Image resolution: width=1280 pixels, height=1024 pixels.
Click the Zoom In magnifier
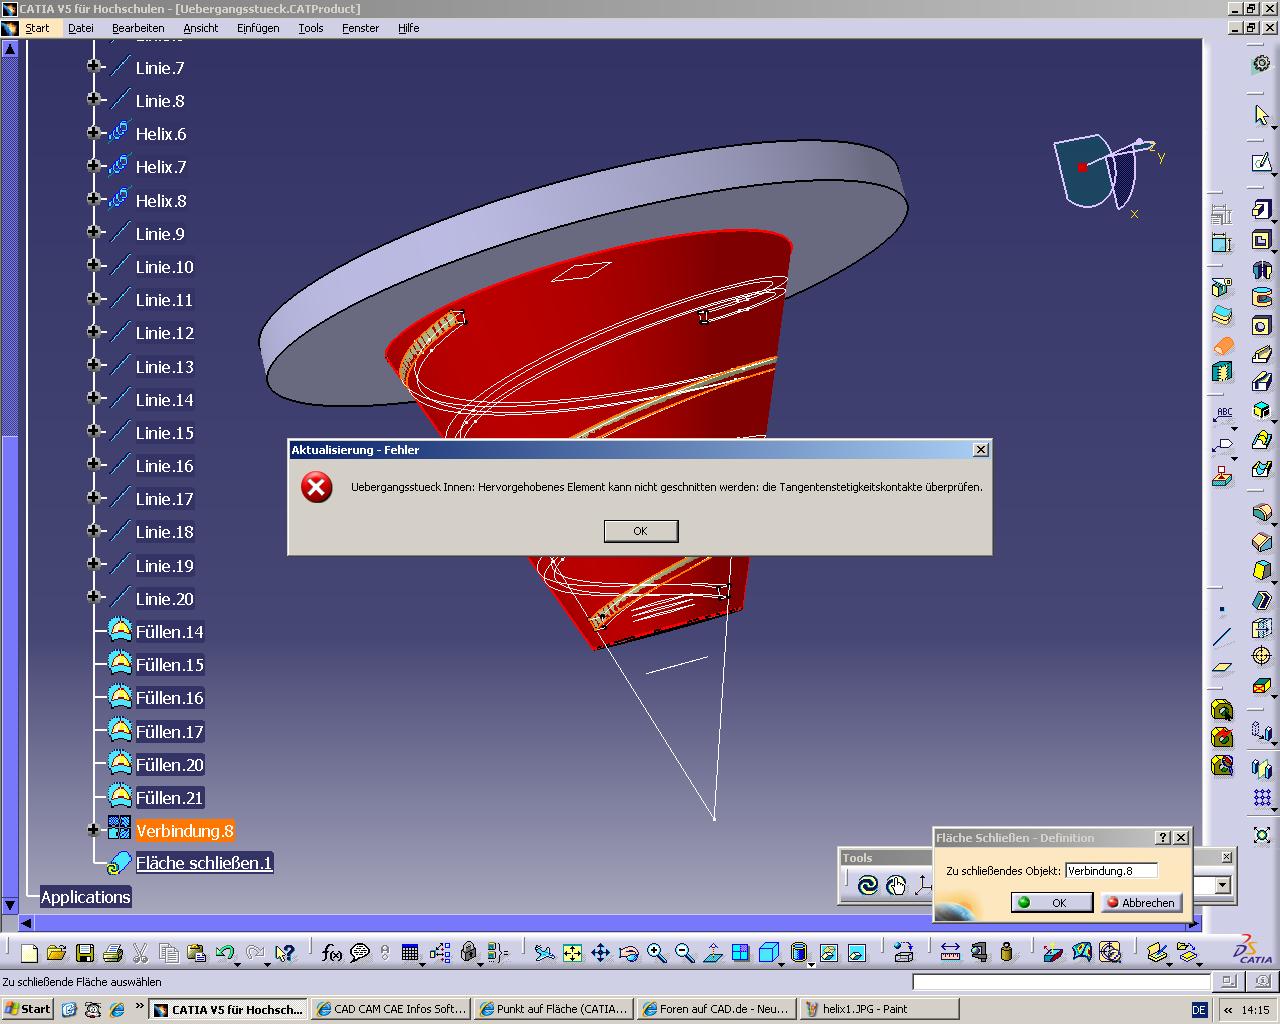pyautogui.click(x=656, y=953)
